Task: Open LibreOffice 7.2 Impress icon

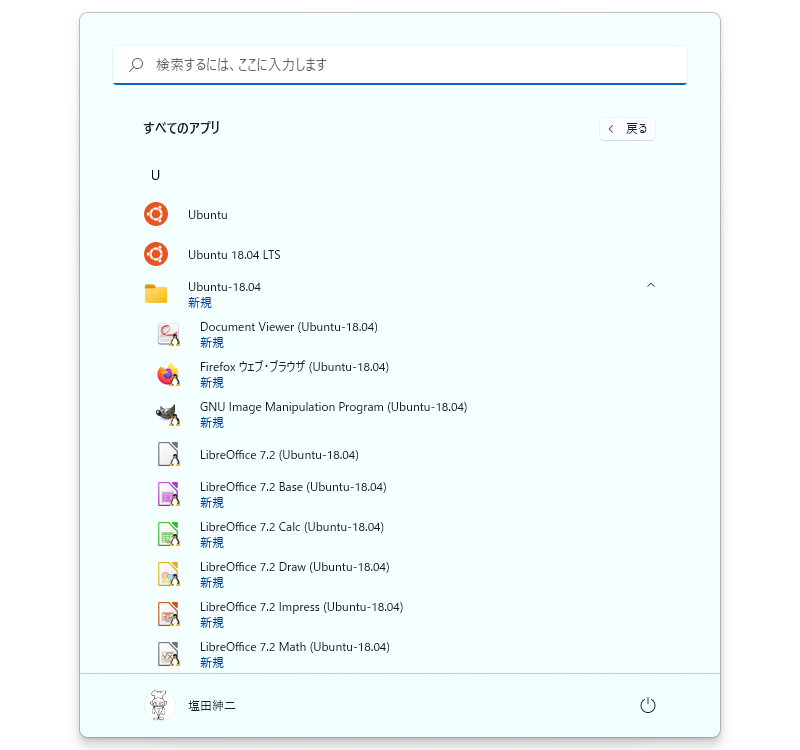Action: tap(168, 614)
